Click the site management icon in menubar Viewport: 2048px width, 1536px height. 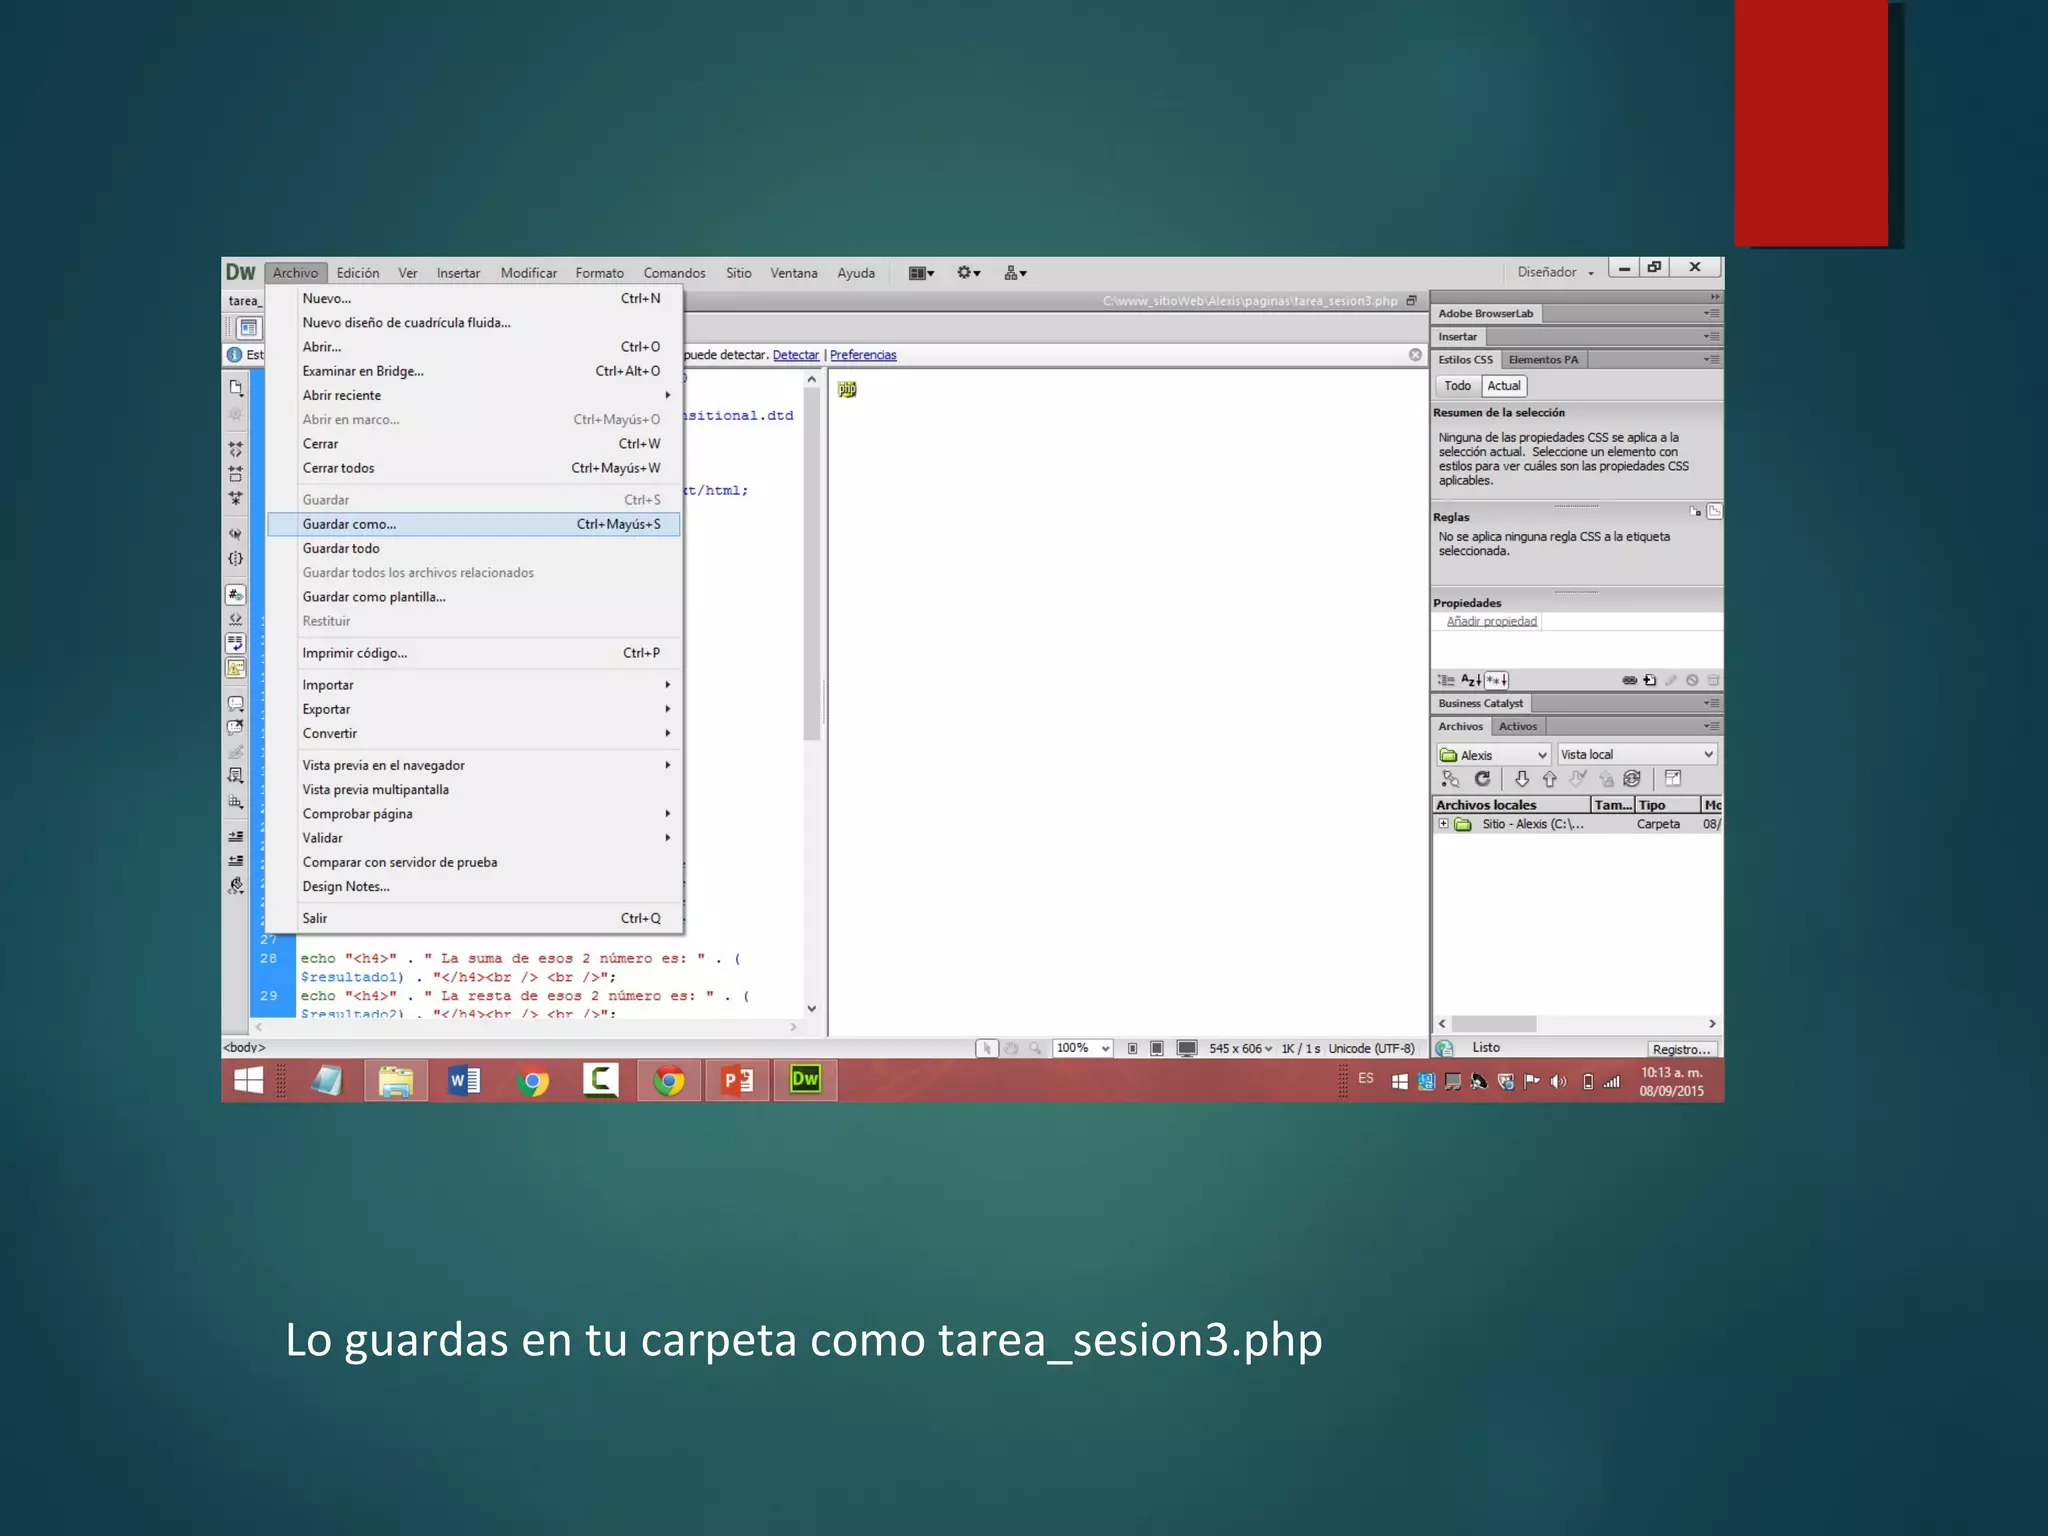tap(1015, 273)
